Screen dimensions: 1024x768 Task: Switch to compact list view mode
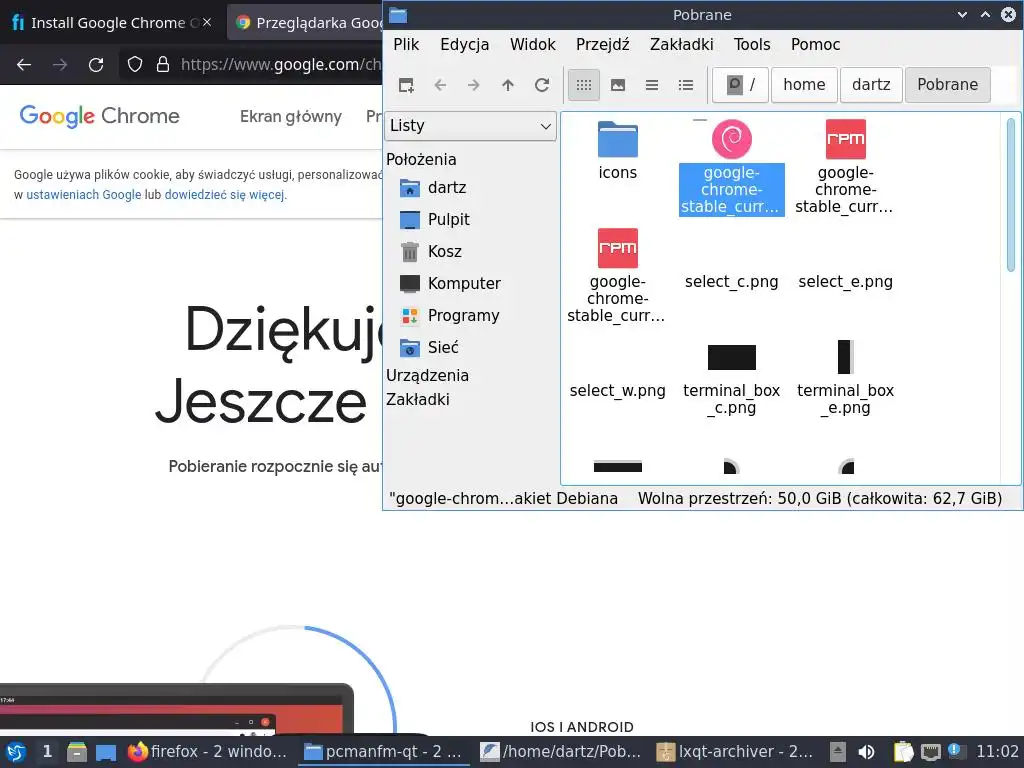click(652, 85)
